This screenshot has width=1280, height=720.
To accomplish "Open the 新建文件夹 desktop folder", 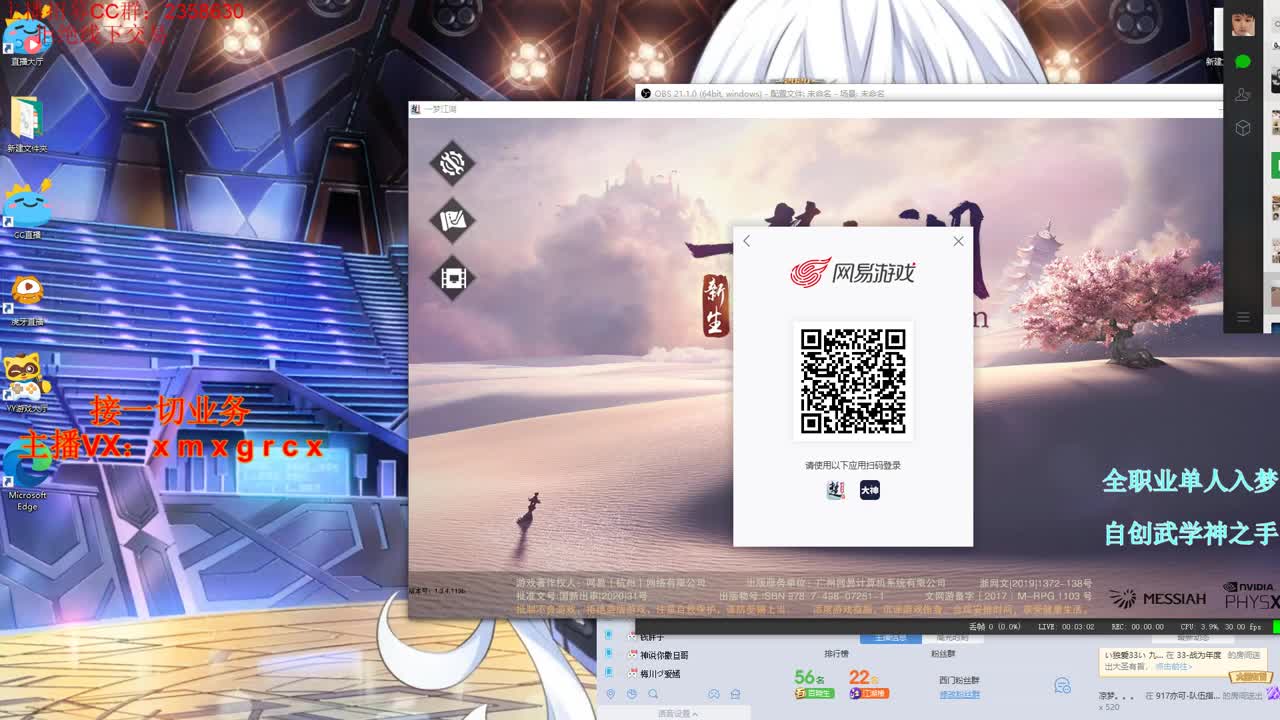I will click(x=27, y=125).
